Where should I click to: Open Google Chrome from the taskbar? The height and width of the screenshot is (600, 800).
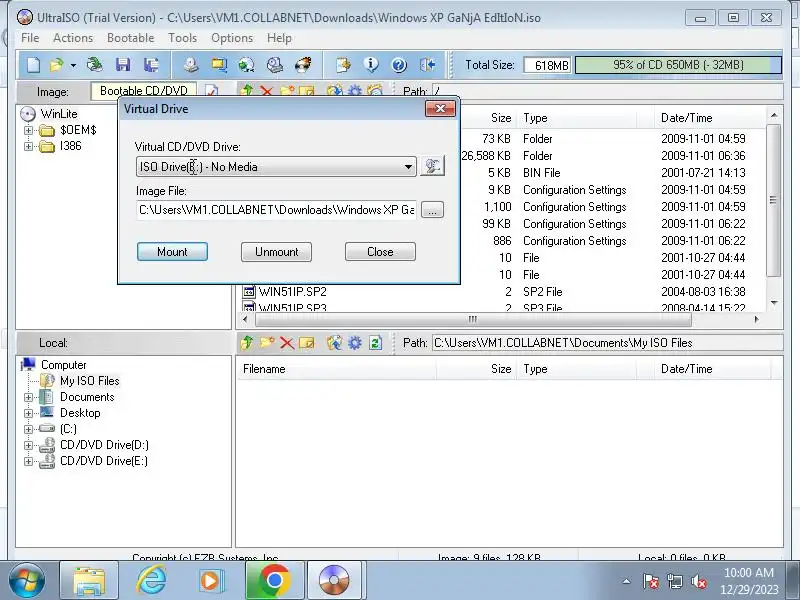click(274, 580)
